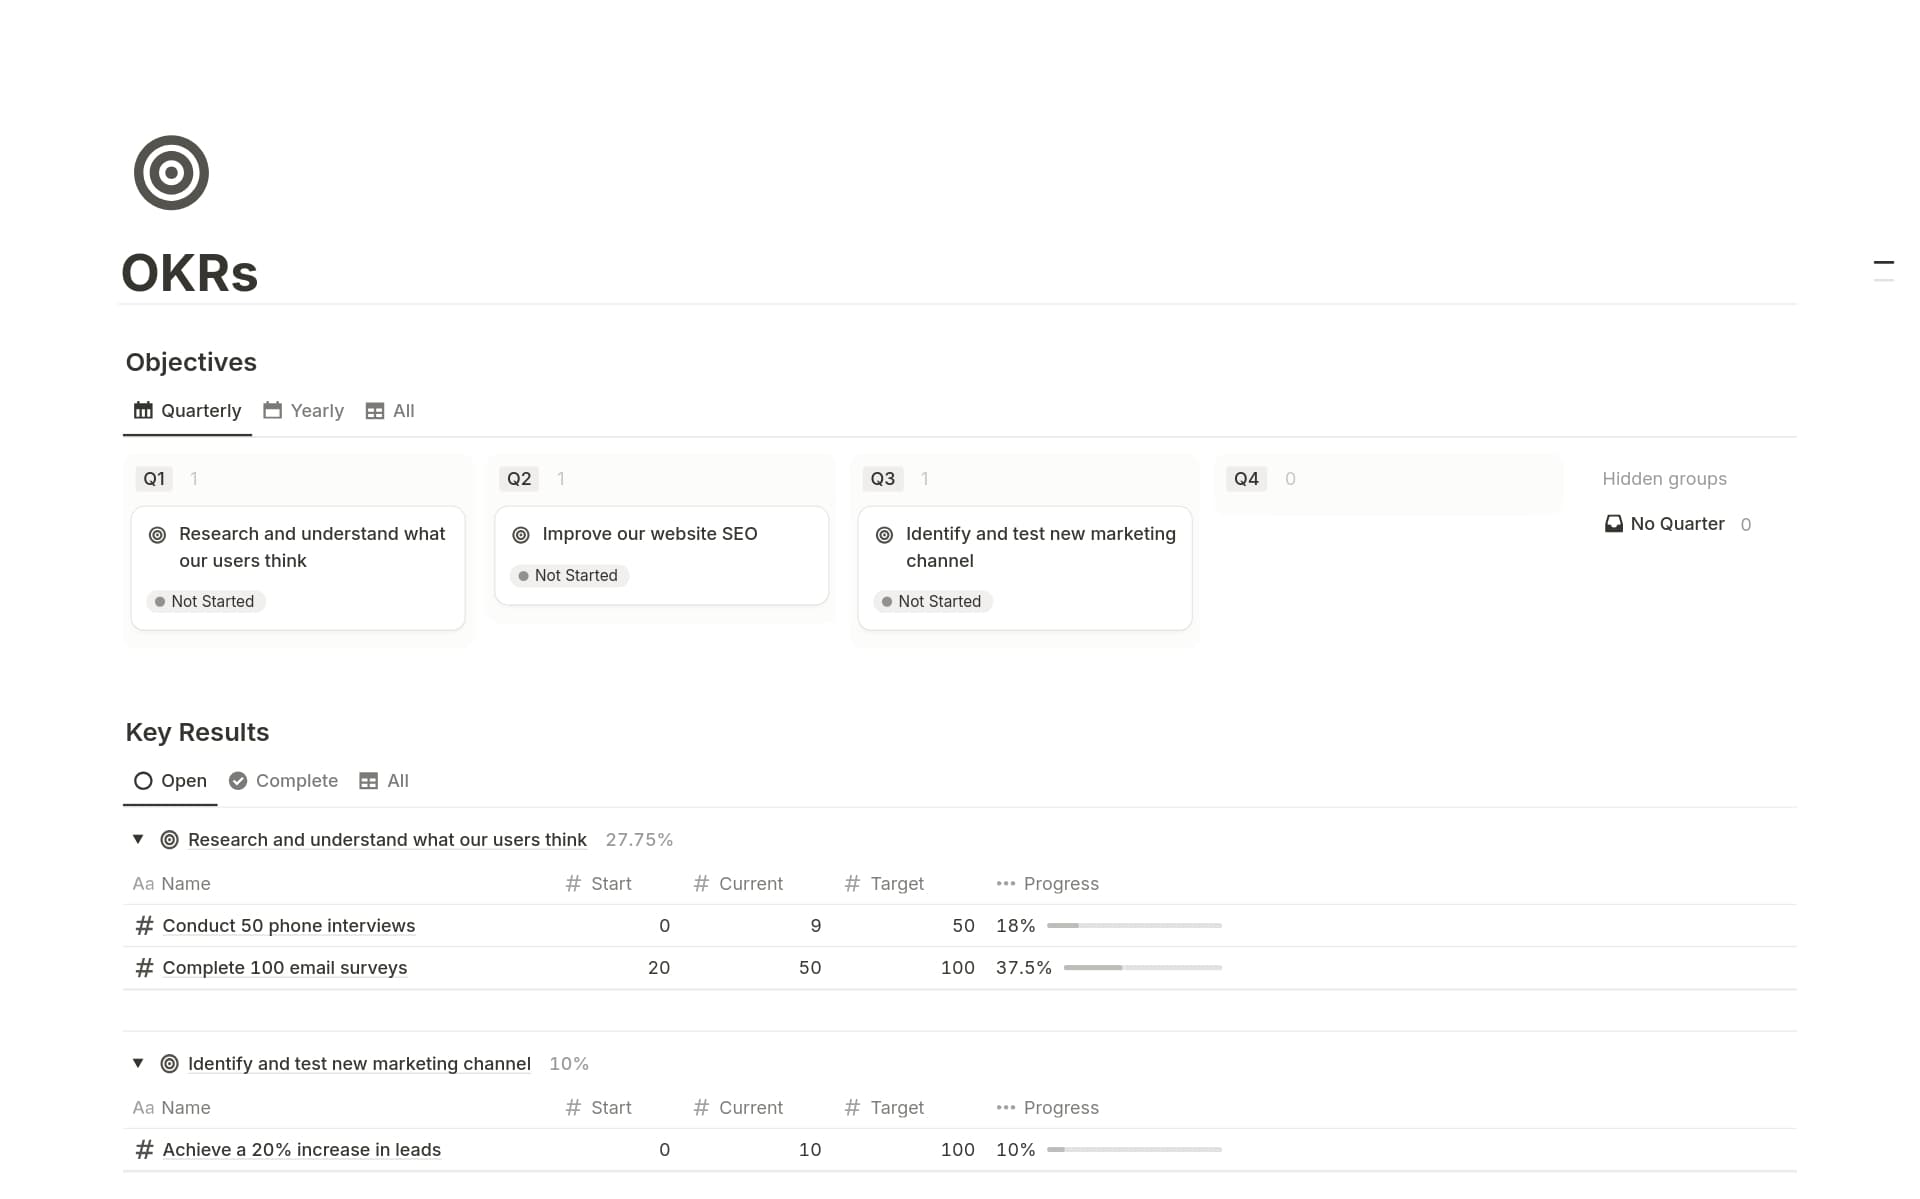Click the Q3 group label
The image size is (1920, 1199).
point(883,479)
